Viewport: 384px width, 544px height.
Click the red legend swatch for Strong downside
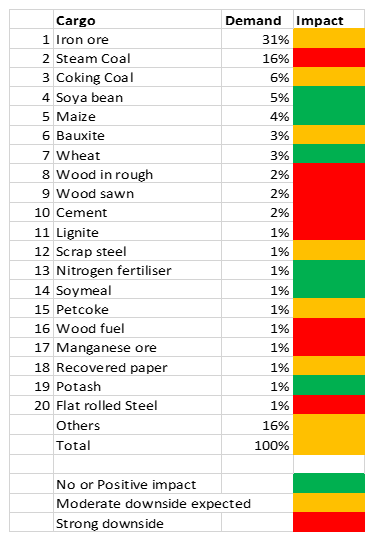coord(329,522)
